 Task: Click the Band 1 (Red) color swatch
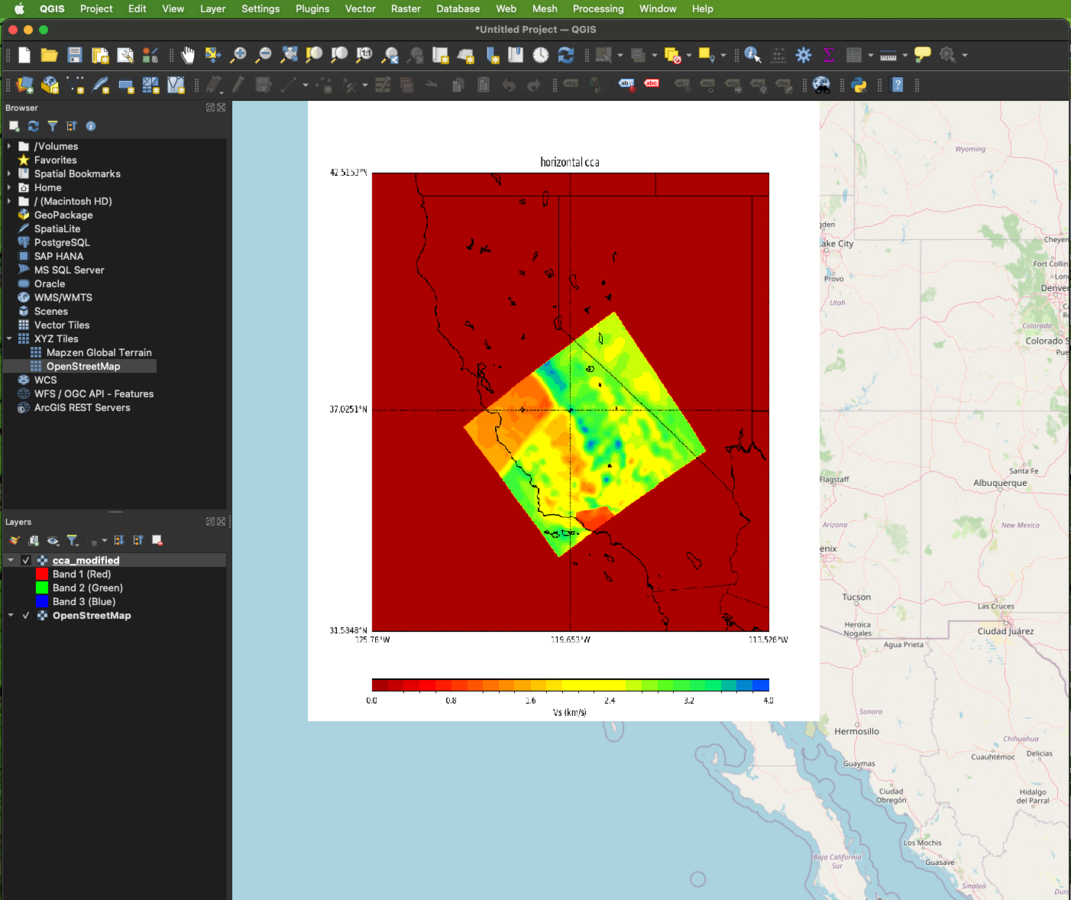(42, 575)
